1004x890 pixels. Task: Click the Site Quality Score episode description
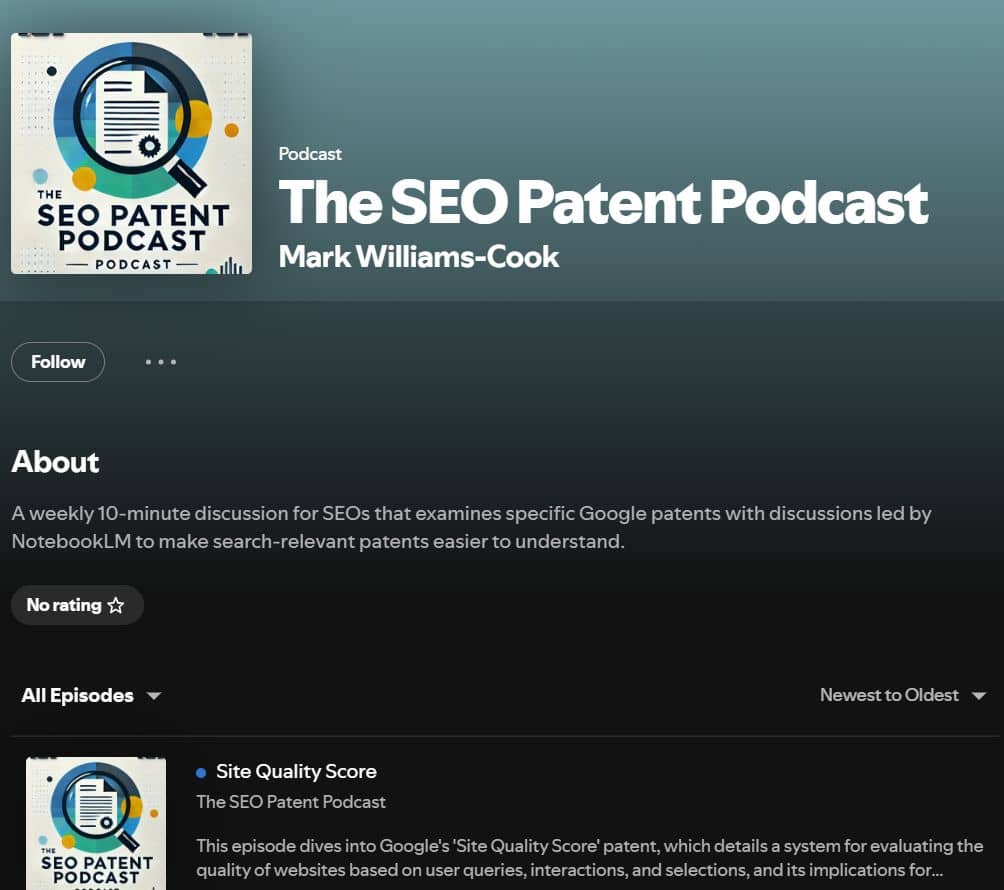pyautogui.click(x=590, y=858)
